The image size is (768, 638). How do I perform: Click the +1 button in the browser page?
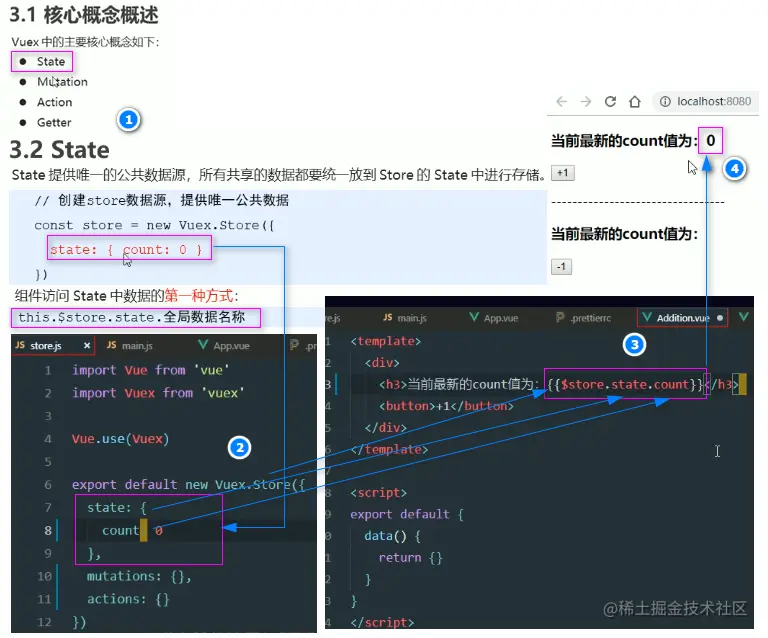(x=563, y=173)
